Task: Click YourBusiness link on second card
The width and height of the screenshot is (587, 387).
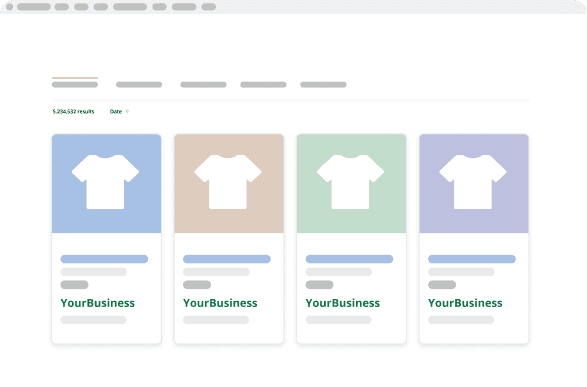Action: [x=220, y=303]
